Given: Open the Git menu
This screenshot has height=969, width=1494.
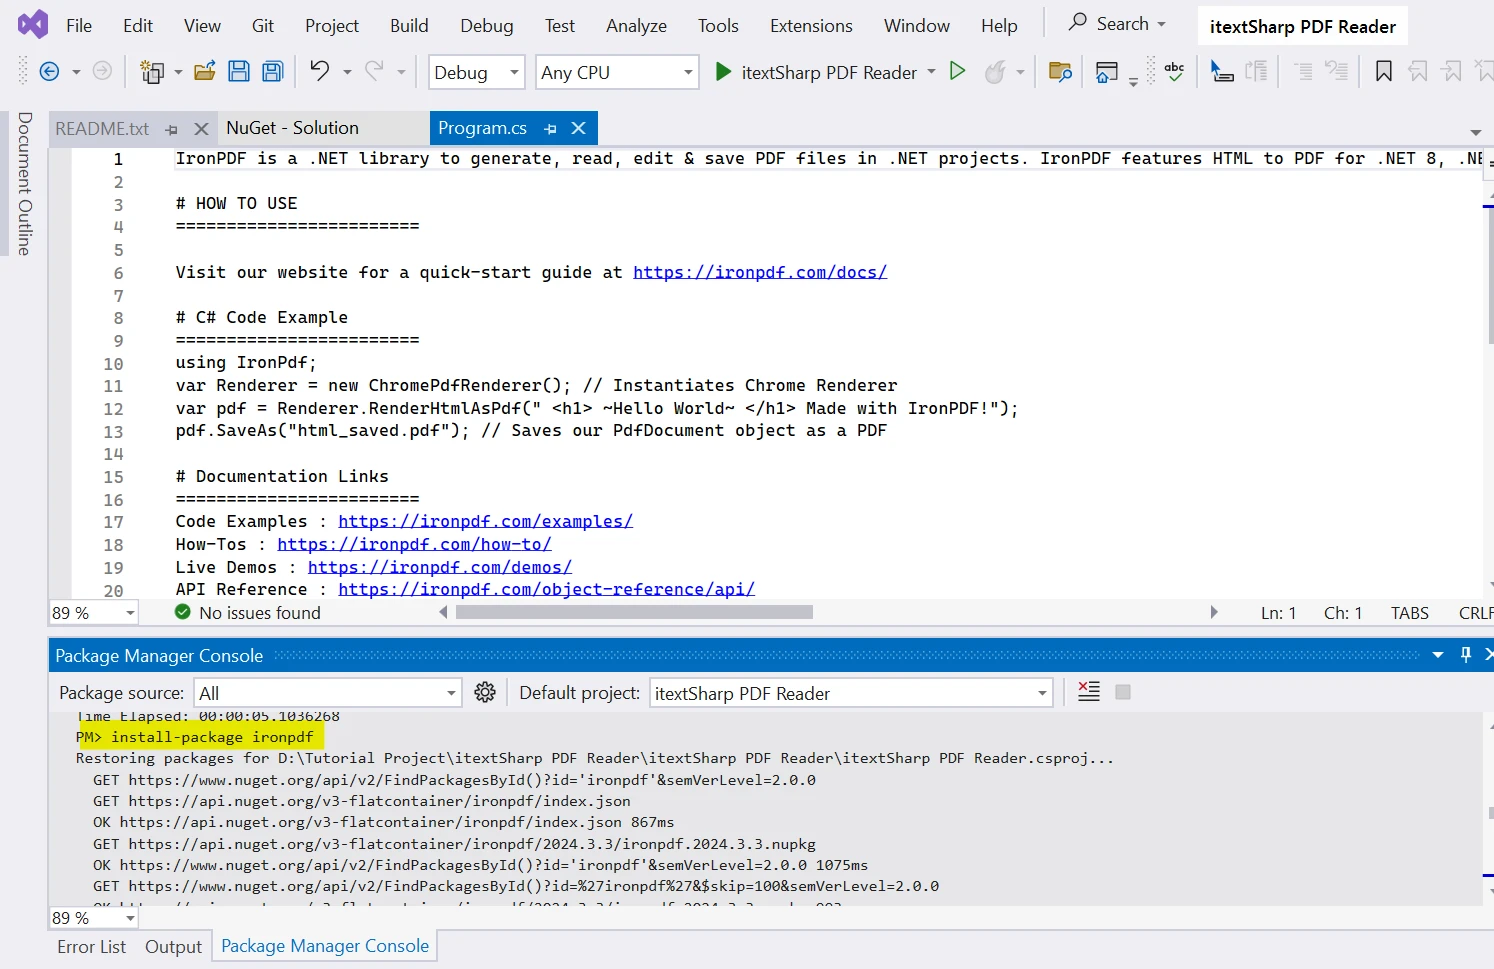Looking at the screenshot, I should [263, 25].
